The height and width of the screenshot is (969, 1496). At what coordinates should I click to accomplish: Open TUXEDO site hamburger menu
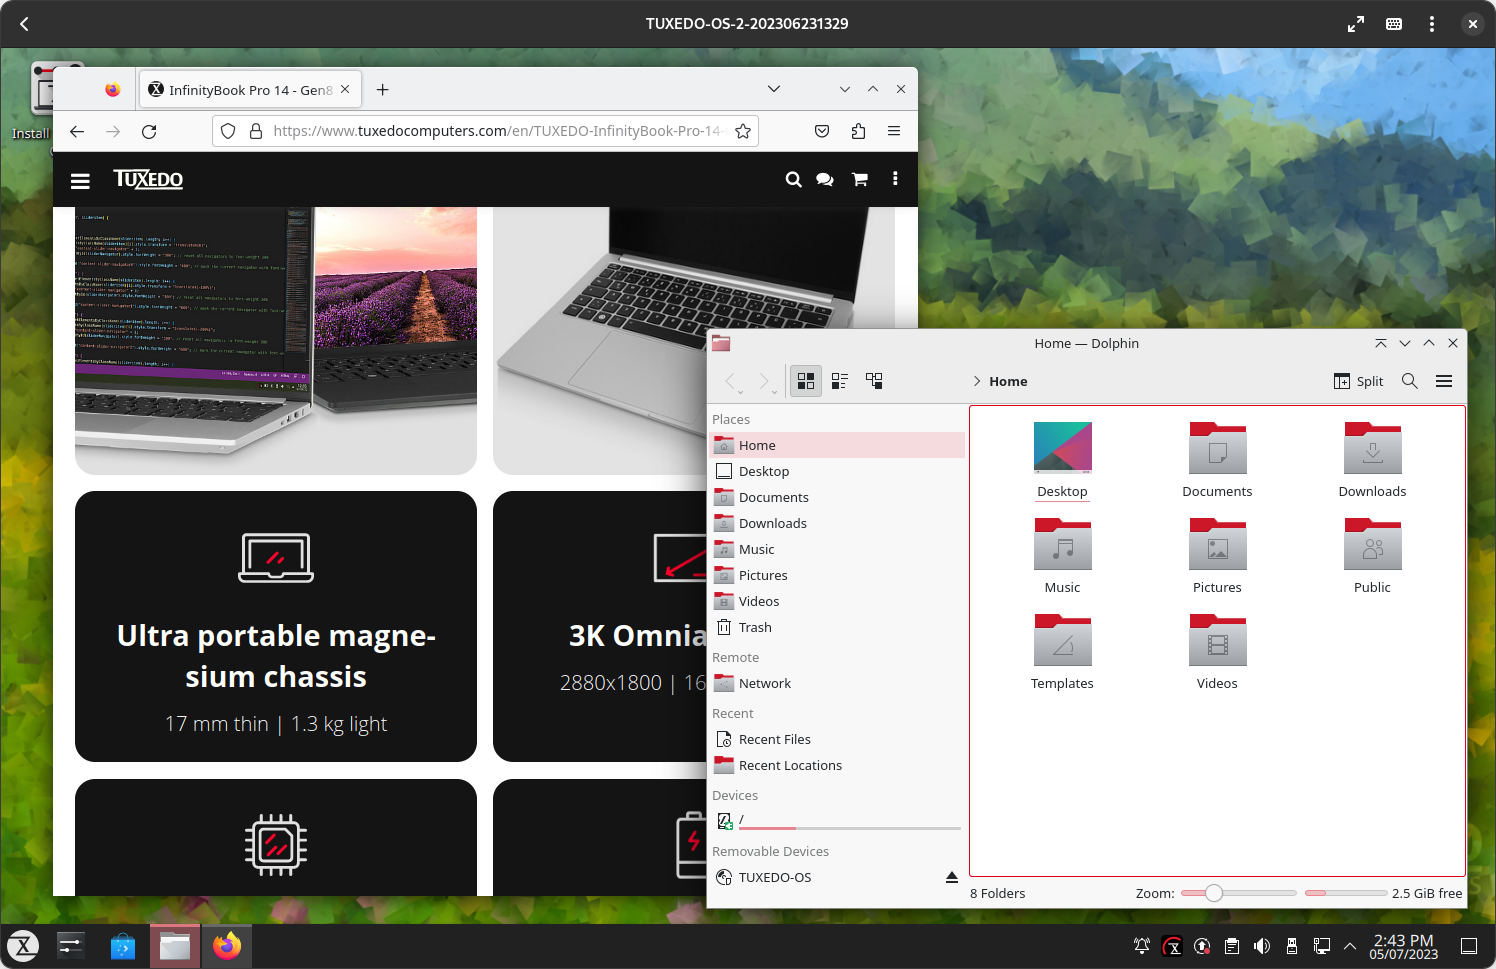pyautogui.click(x=80, y=180)
